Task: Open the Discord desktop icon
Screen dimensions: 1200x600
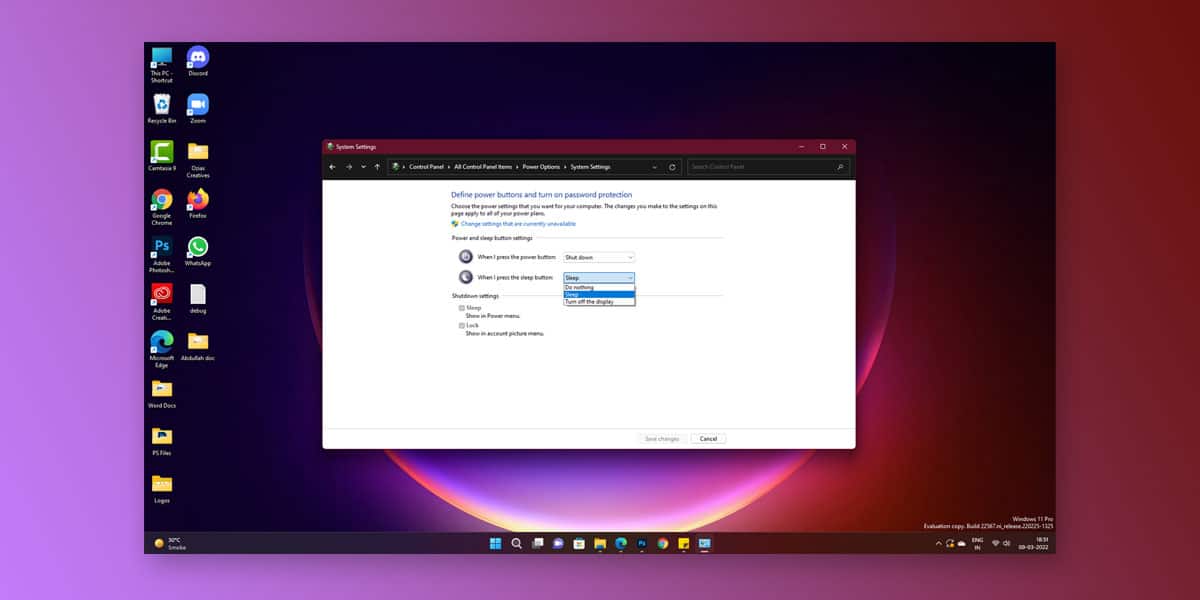Action: click(x=198, y=61)
